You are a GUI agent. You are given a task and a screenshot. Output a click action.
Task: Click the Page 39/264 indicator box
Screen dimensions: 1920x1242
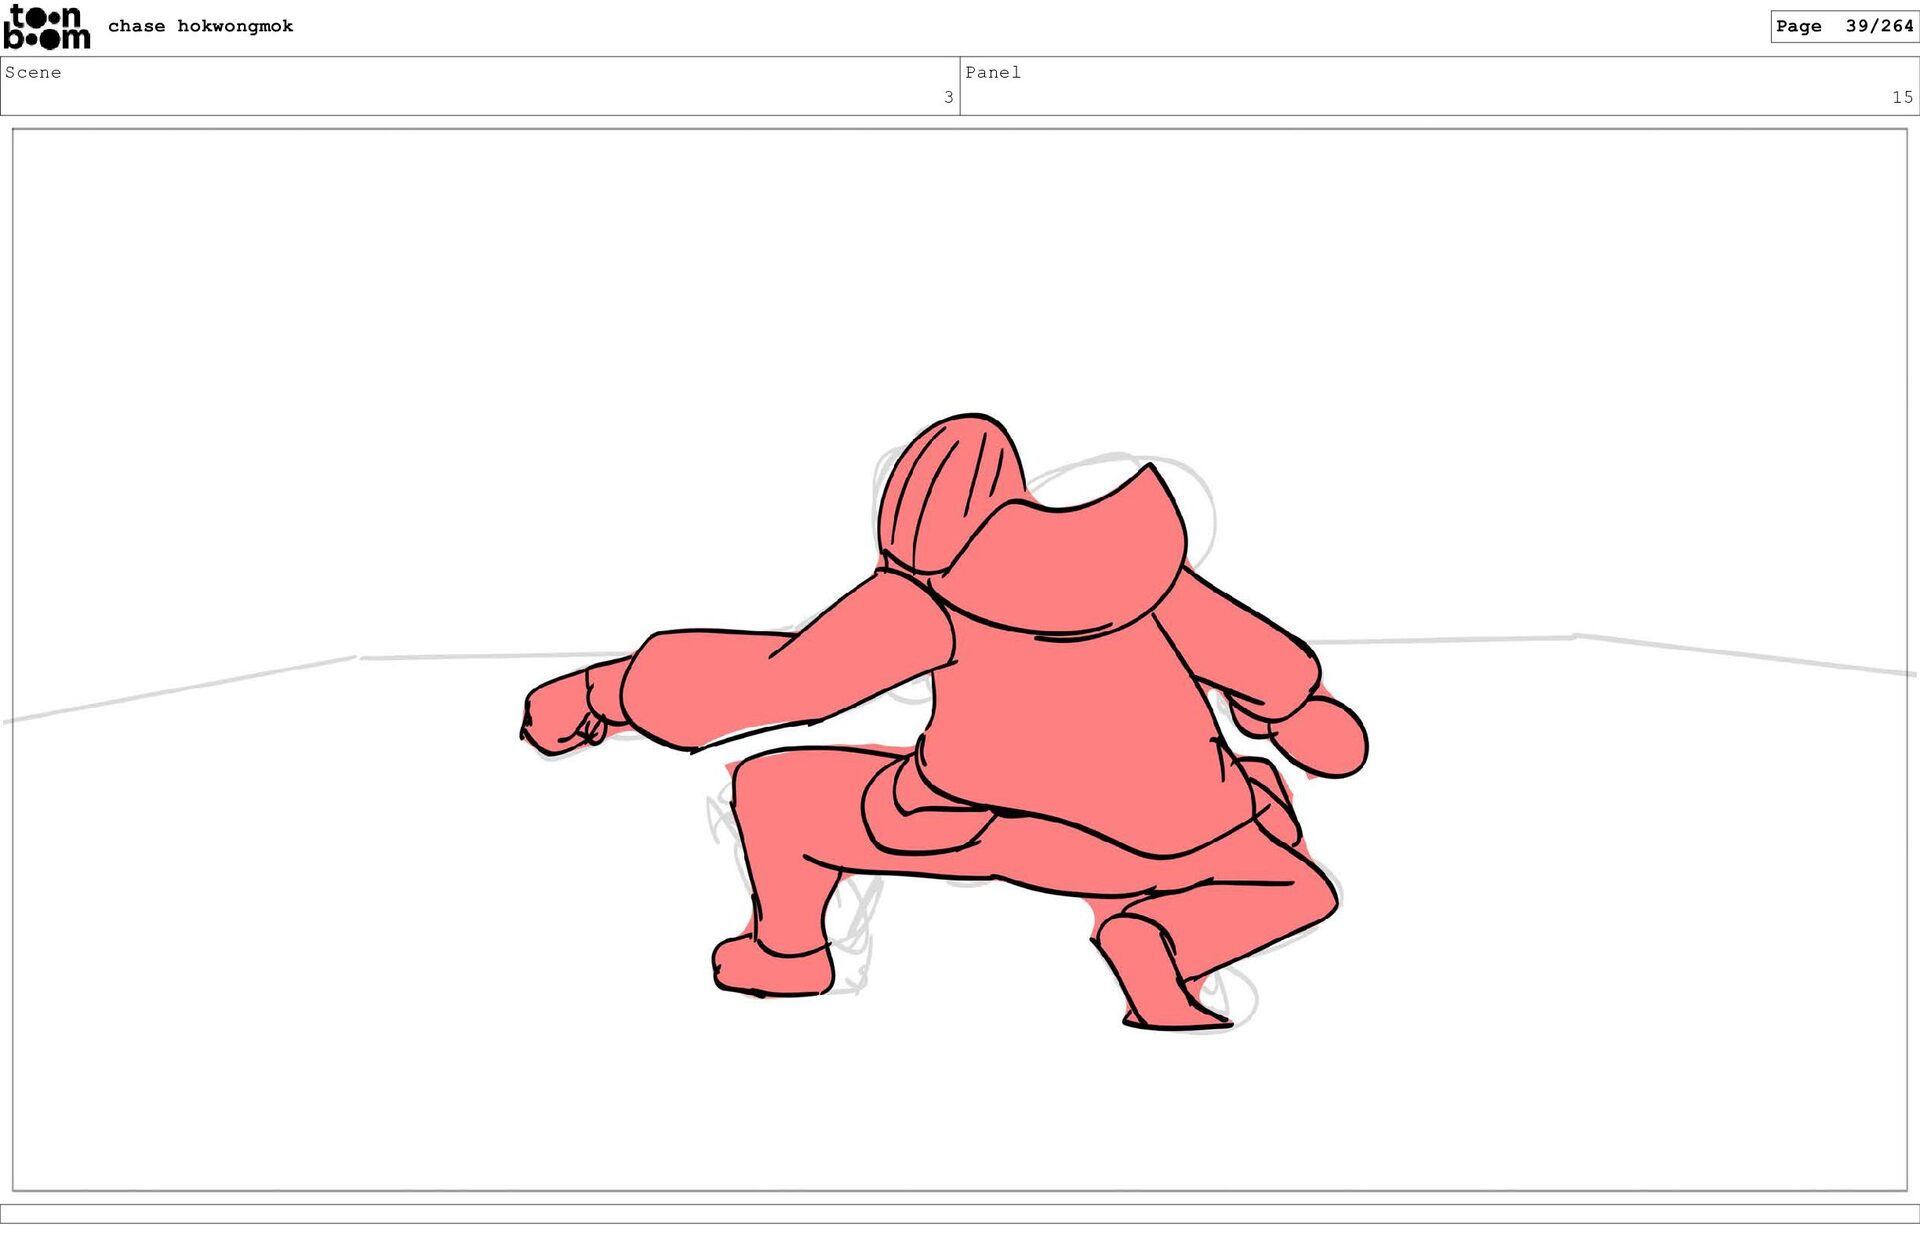(1843, 26)
